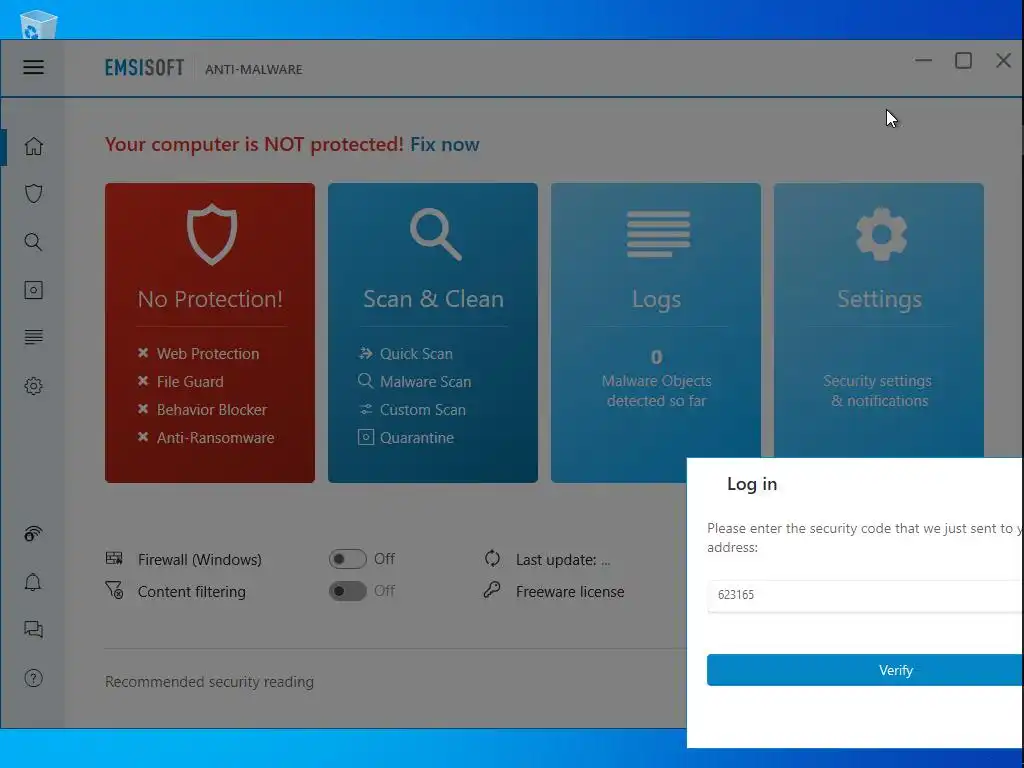Viewport: 1024px width, 768px height.
Task: Click the large shield icon on No Protection tile
Action: click(211, 234)
